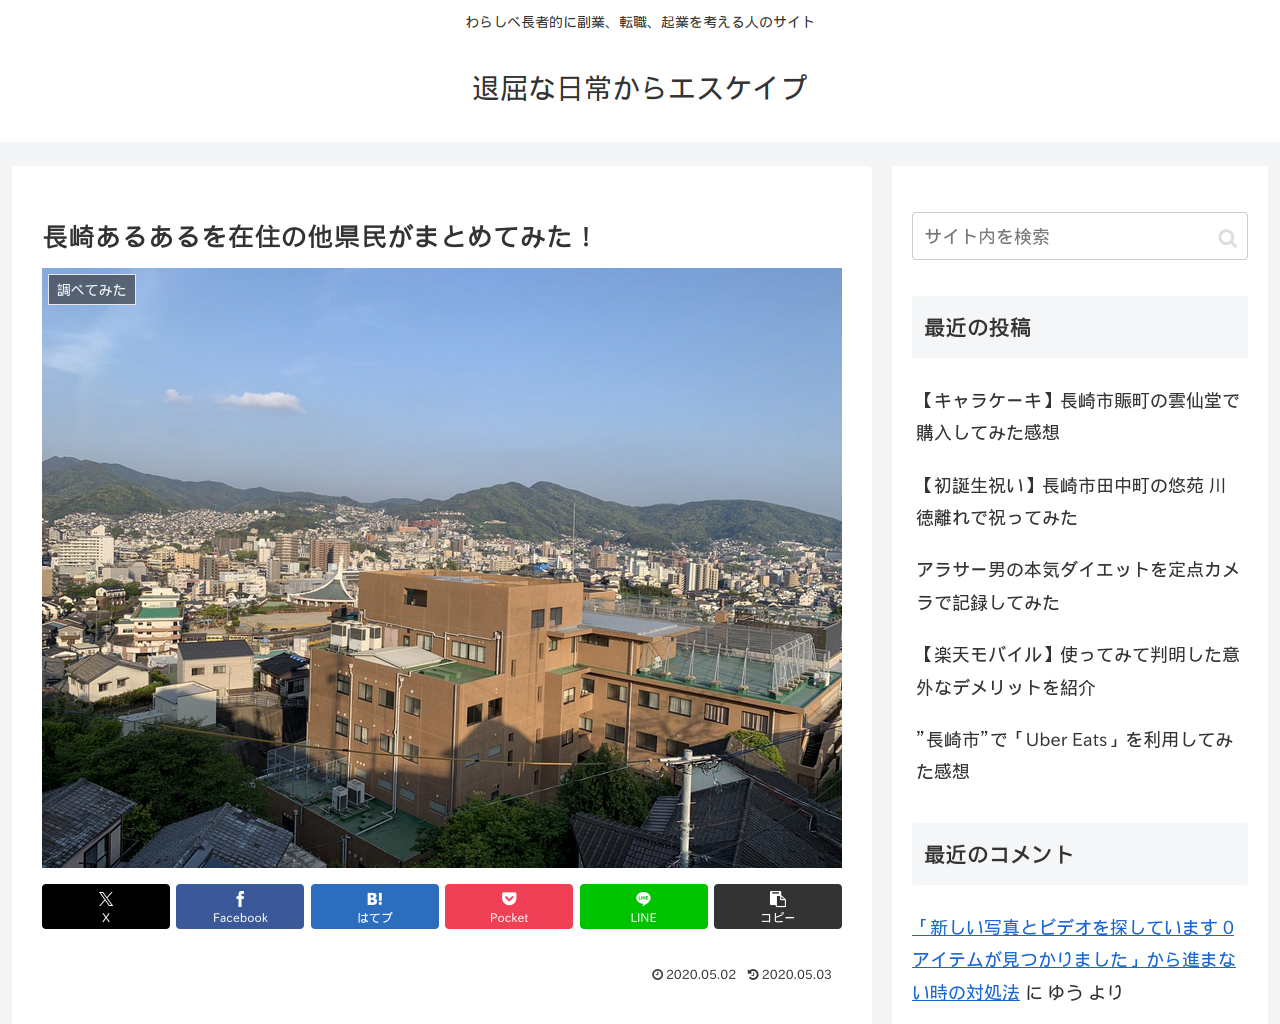Save the article to Pocket
1280x1024 pixels.
coord(509,906)
